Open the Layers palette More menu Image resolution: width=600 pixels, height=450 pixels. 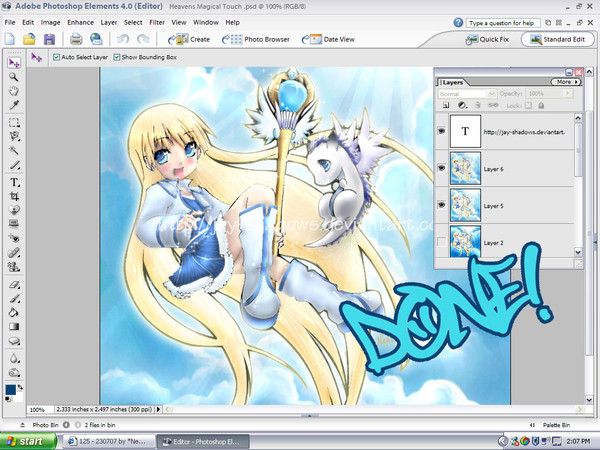566,82
